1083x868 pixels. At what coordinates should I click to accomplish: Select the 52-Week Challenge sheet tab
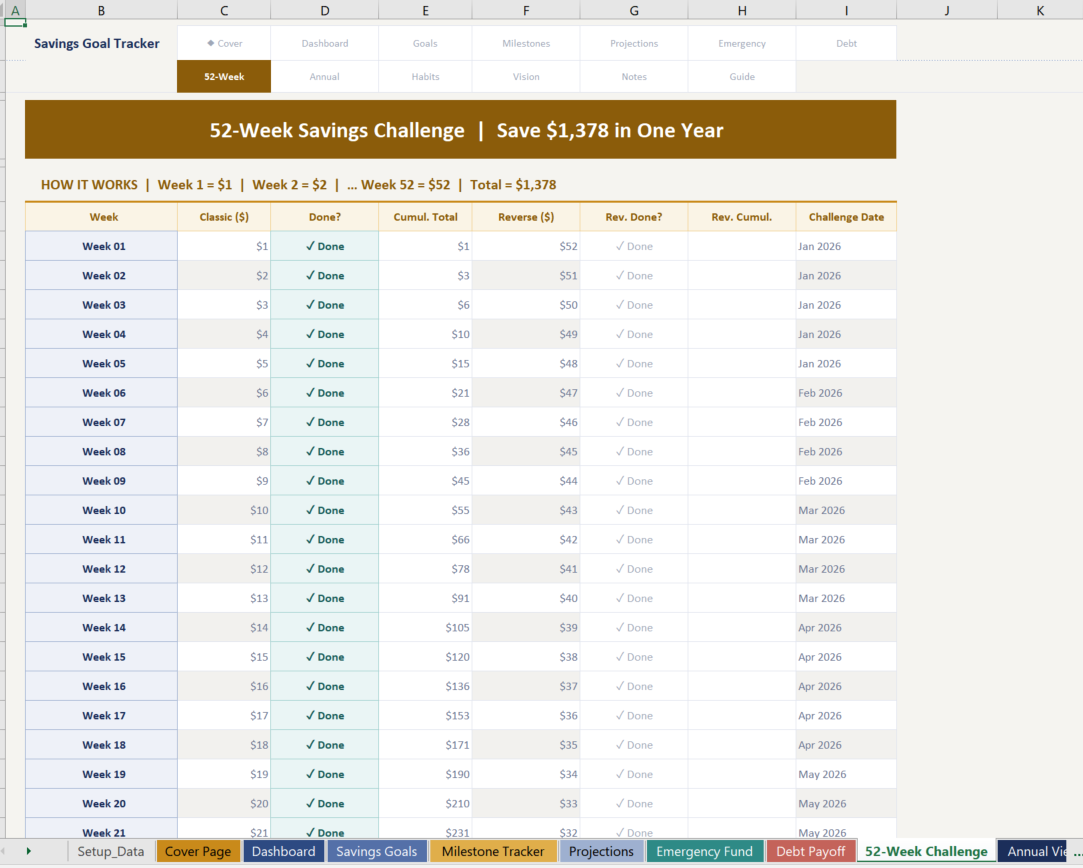click(926, 851)
